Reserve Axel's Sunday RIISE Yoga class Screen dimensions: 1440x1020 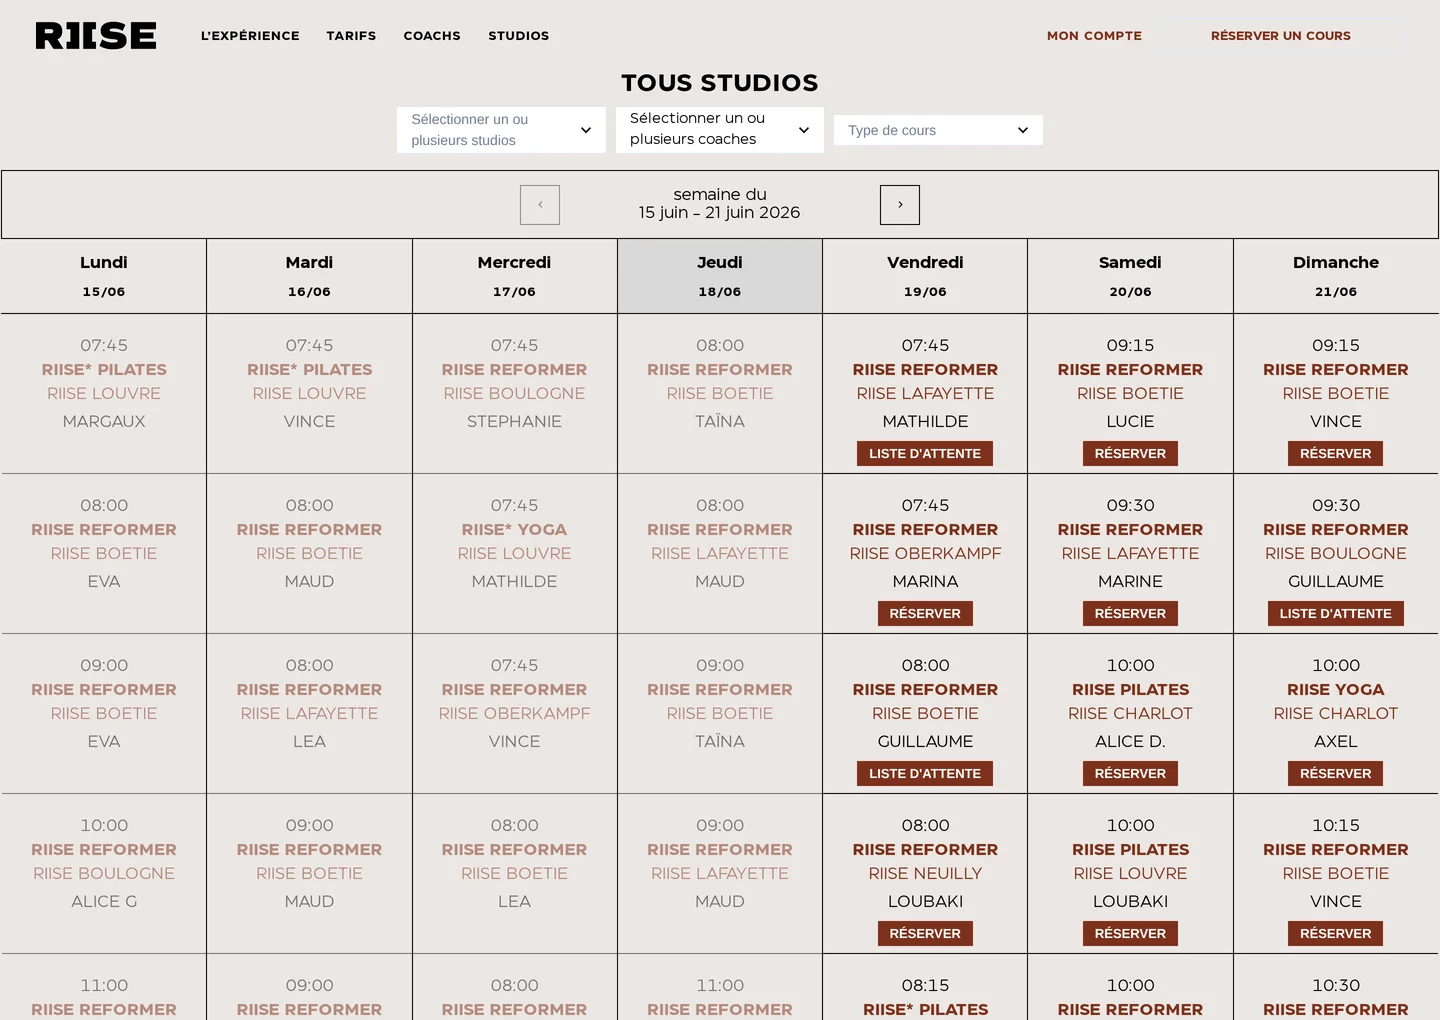click(x=1336, y=774)
